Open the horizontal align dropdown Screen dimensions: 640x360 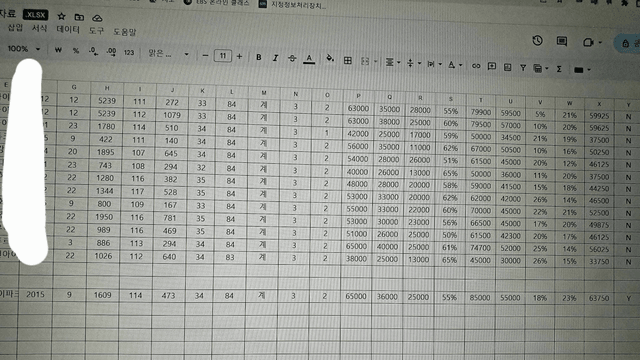(393, 62)
